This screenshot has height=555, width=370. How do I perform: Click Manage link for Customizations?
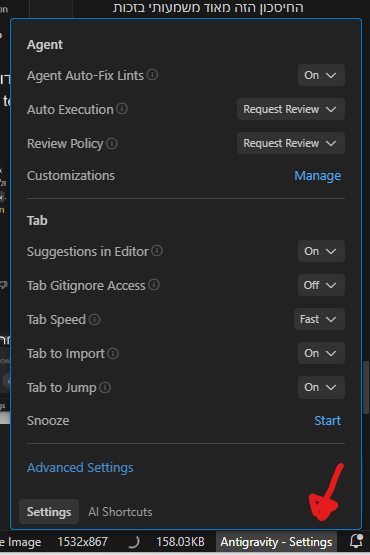click(x=318, y=176)
